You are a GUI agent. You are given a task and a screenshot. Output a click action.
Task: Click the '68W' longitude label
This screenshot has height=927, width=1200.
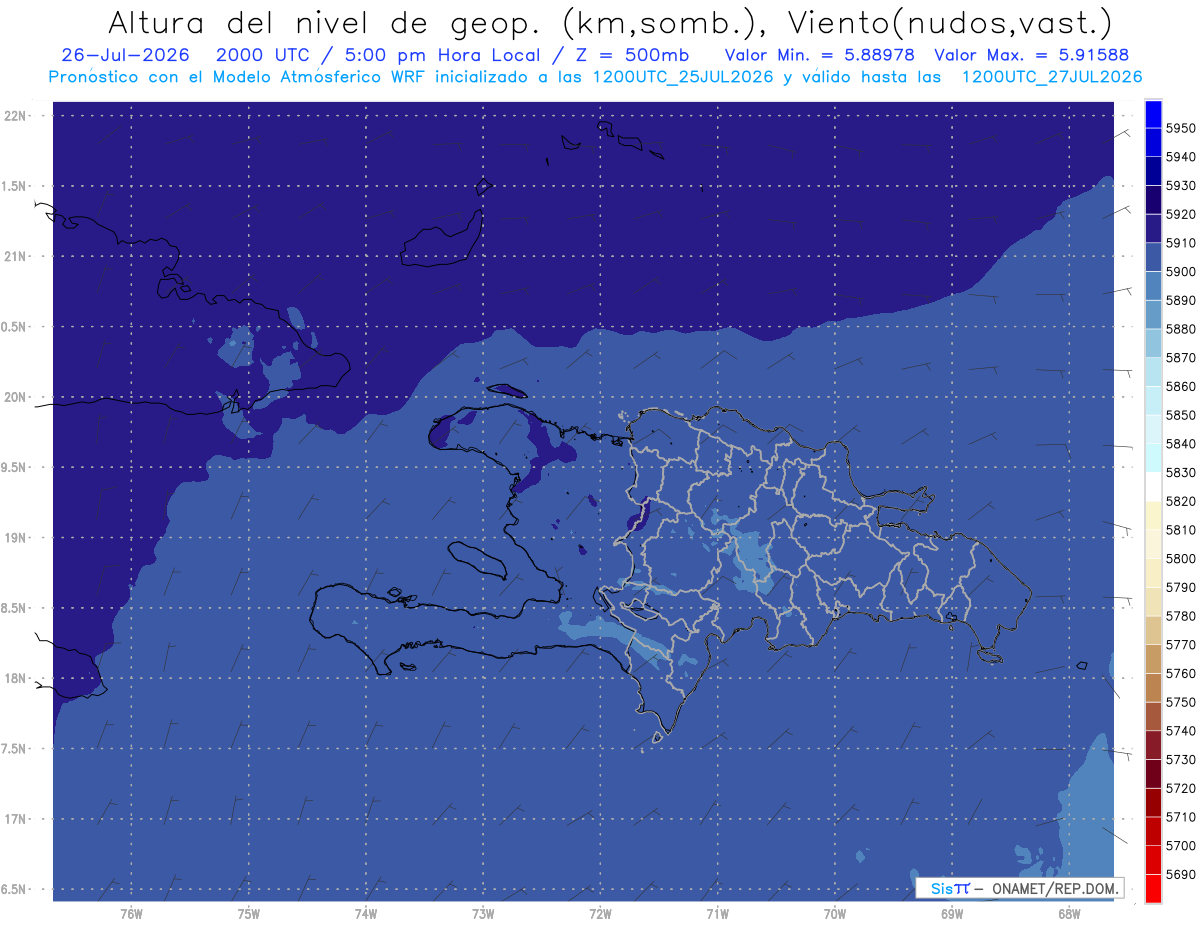pyautogui.click(x=1069, y=914)
